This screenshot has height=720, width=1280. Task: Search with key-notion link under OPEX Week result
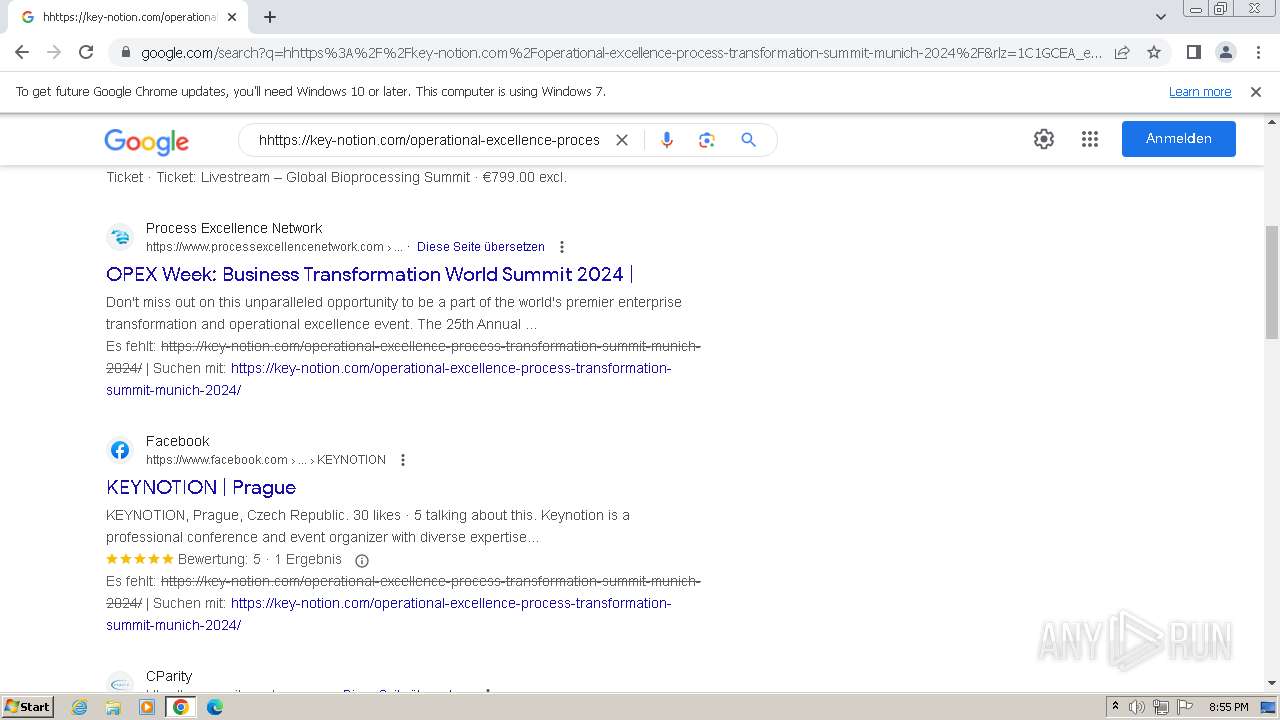[x=389, y=379]
